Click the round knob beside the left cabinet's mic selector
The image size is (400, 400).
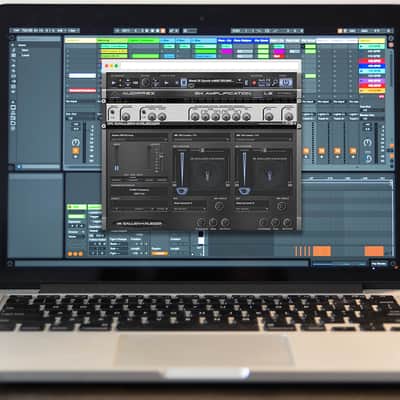tap(219, 206)
